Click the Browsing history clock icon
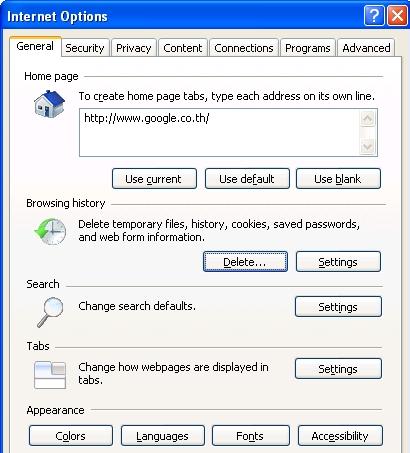410x453 pixels. coord(50,231)
